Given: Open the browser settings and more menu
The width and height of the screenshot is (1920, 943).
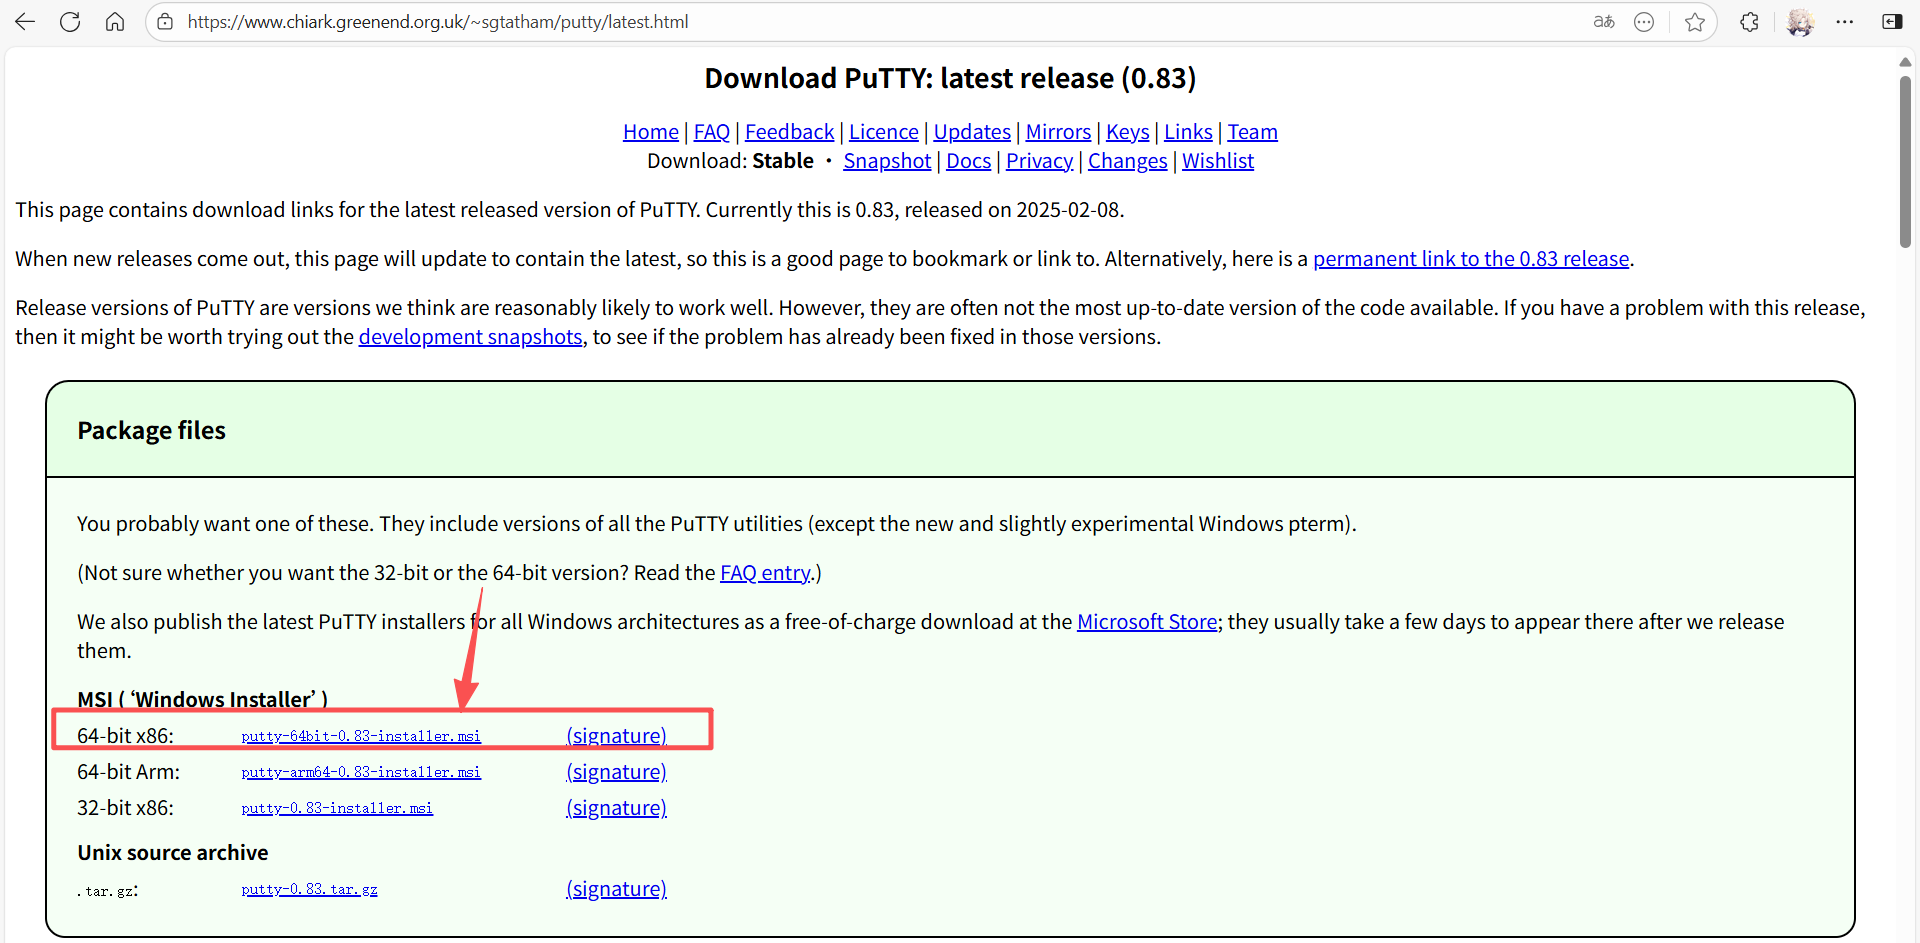Looking at the screenshot, I should pyautogui.click(x=1845, y=22).
